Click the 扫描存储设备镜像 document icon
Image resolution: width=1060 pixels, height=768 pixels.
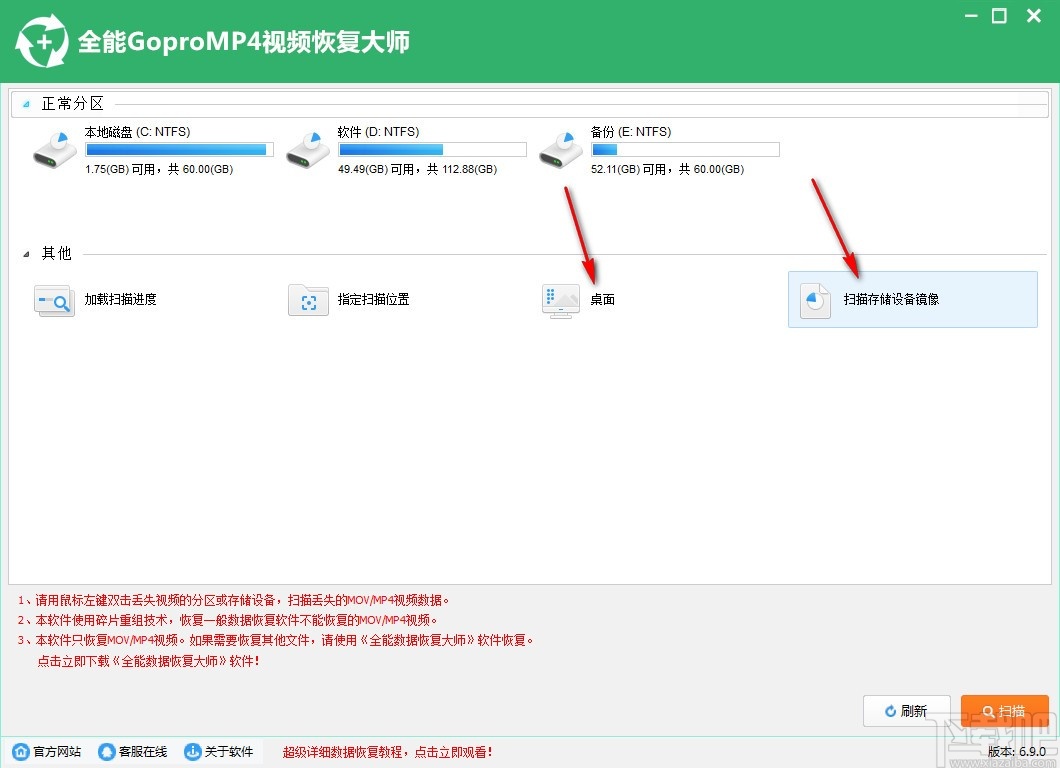pyautogui.click(x=815, y=300)
